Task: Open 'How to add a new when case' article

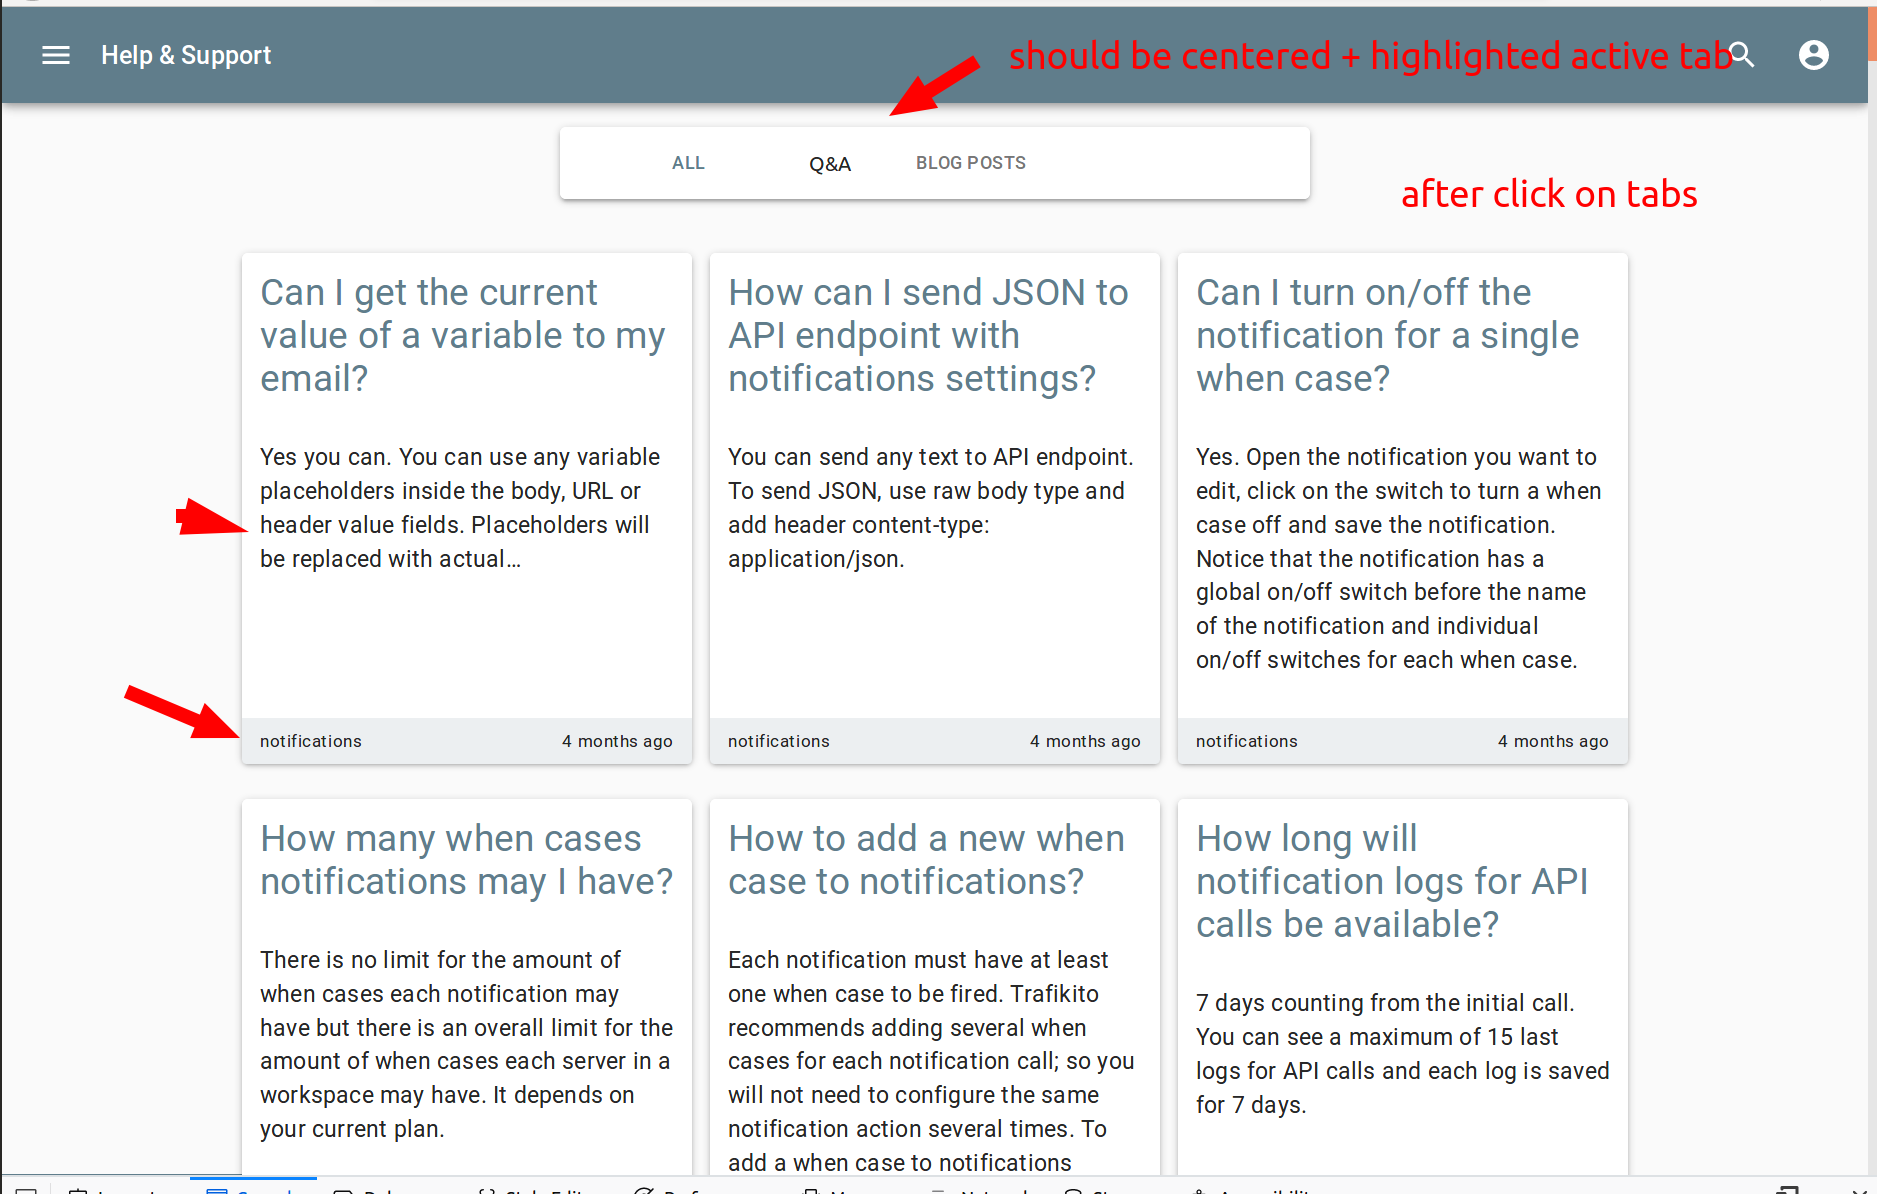Action: pyautogui.click(x=926, y=860)
